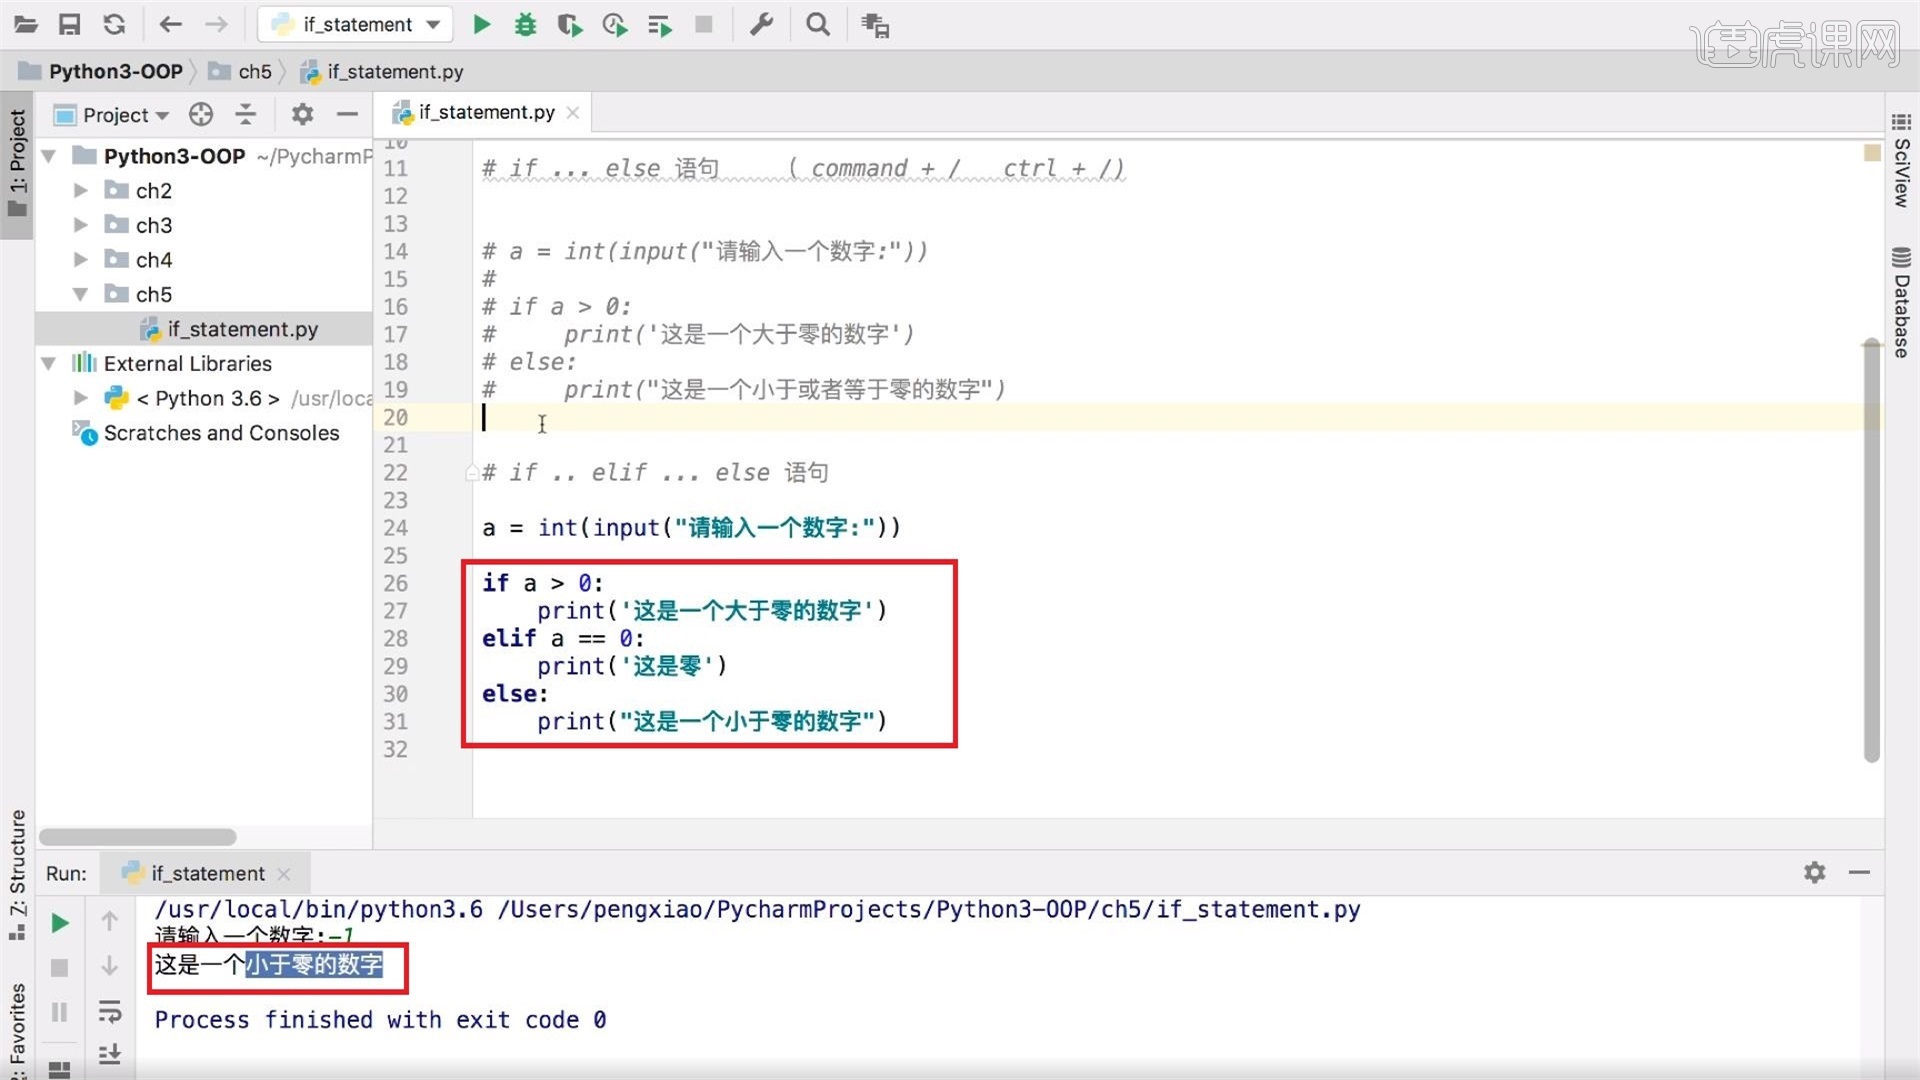Screen dimensions: 1920x1080
Task: Stop the process with the square stop icon
Action: pyautogui.click(x=704, y=24)
